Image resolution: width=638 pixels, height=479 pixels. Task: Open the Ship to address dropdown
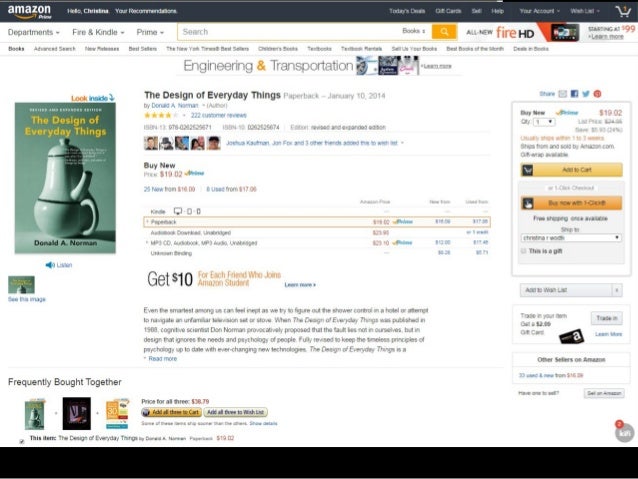[571, 238]
